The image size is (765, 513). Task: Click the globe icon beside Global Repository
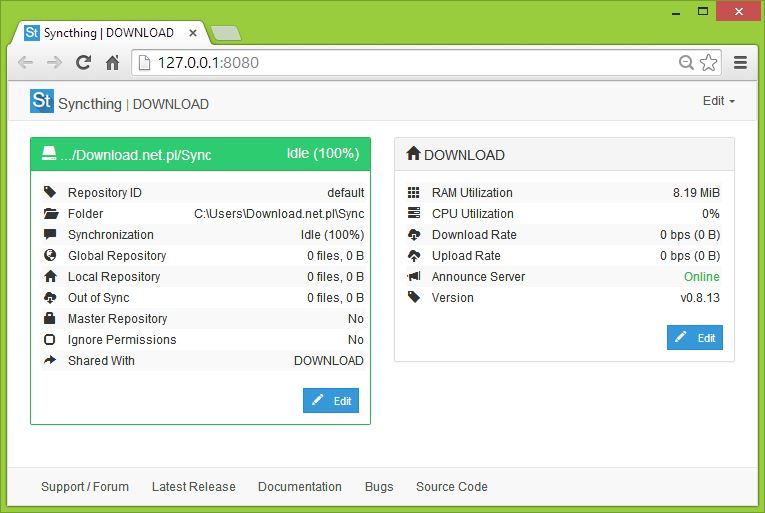coord(50,255)
